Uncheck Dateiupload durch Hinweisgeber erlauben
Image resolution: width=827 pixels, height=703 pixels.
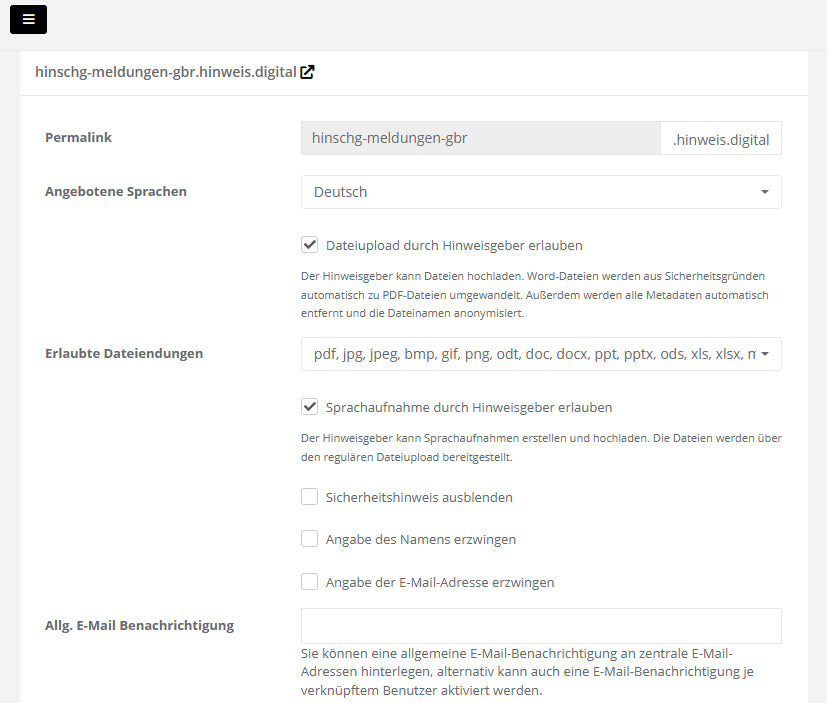310,245
